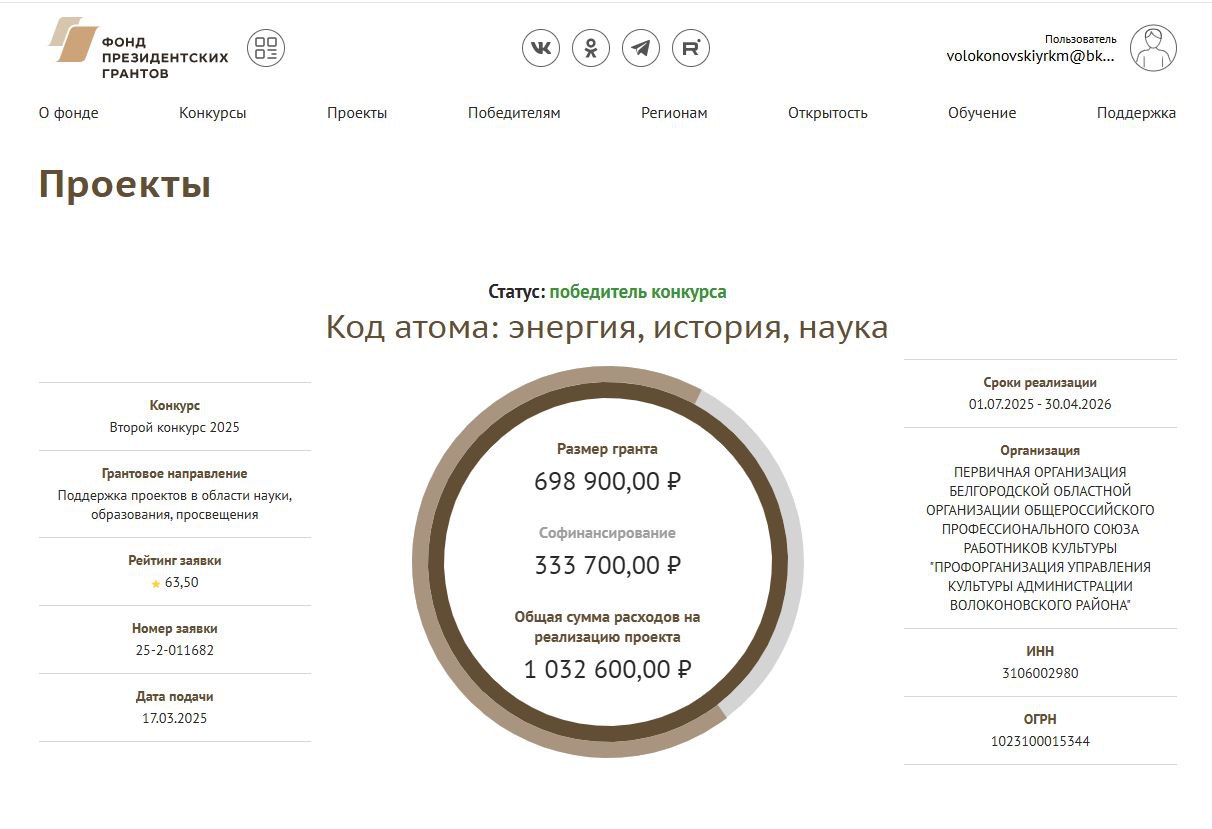Click the user email volokonovskiyrkm@bk...
The image size is (1212, 829).
click(x=1031, y=56)
